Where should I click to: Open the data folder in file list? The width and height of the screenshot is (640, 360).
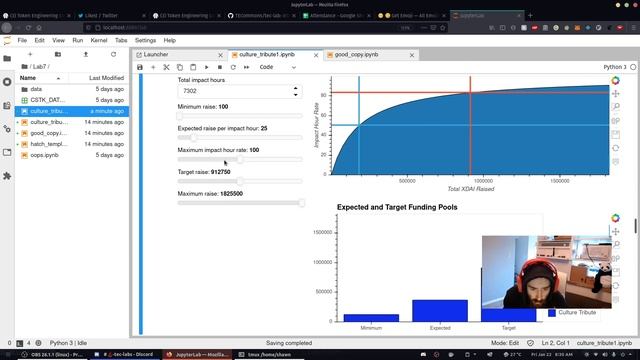point(72,89)
